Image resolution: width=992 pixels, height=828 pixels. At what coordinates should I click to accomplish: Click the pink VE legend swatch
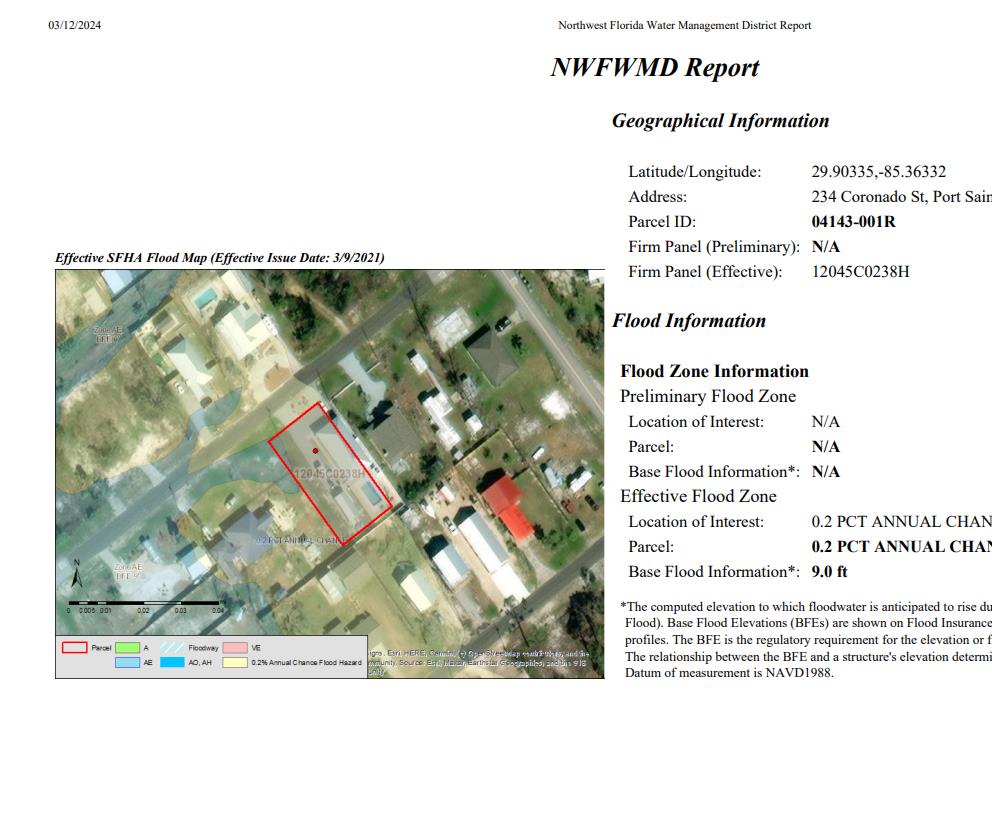(x=234, y=648)
